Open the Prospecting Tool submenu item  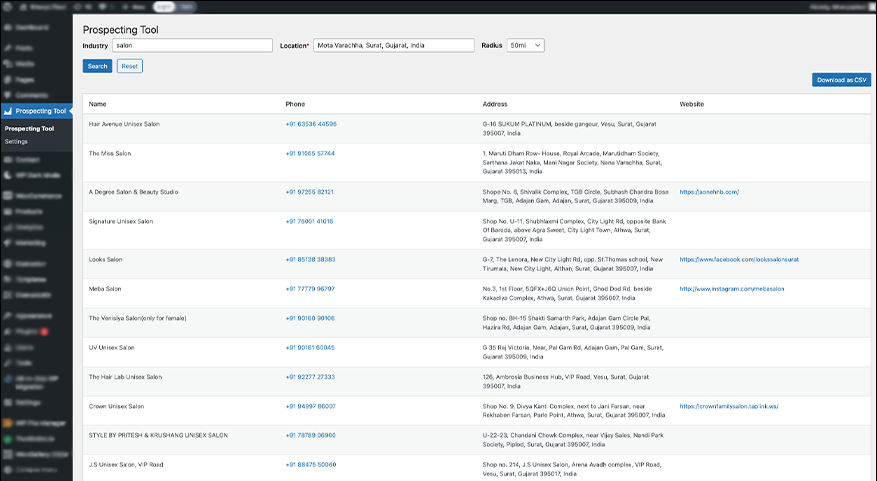pyautogui.click(x=29, y=129)
